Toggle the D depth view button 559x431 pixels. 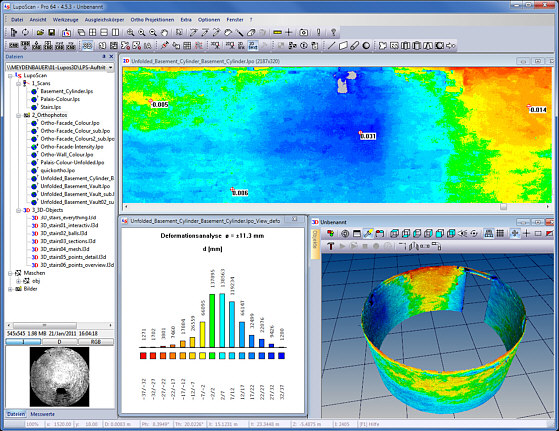(x=60, y=342)
